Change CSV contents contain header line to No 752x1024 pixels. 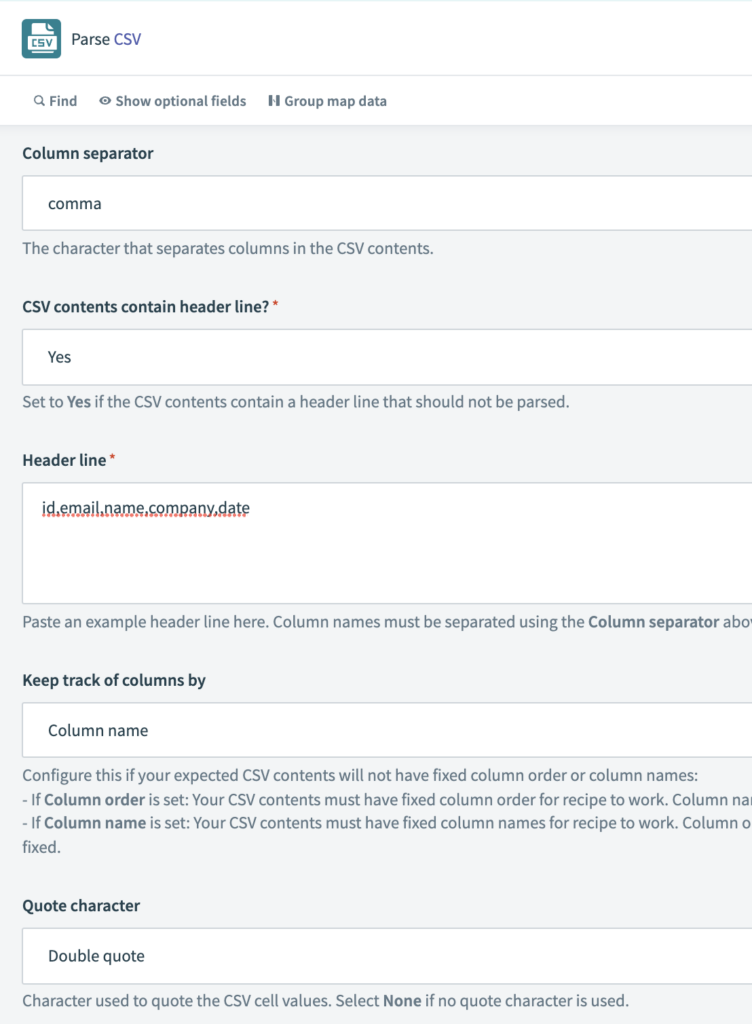380,357
